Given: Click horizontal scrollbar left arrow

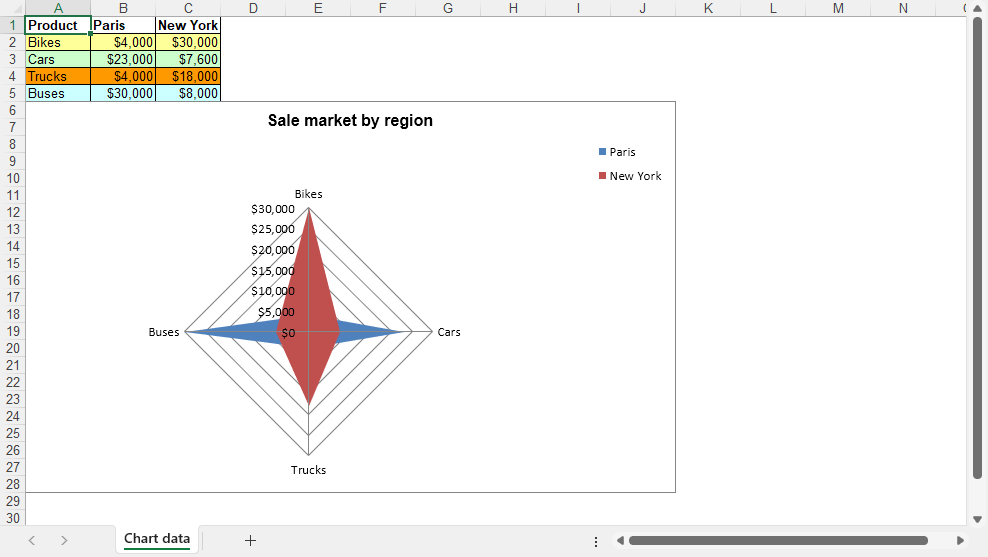Looking at the screenshot, I should 620,541.
